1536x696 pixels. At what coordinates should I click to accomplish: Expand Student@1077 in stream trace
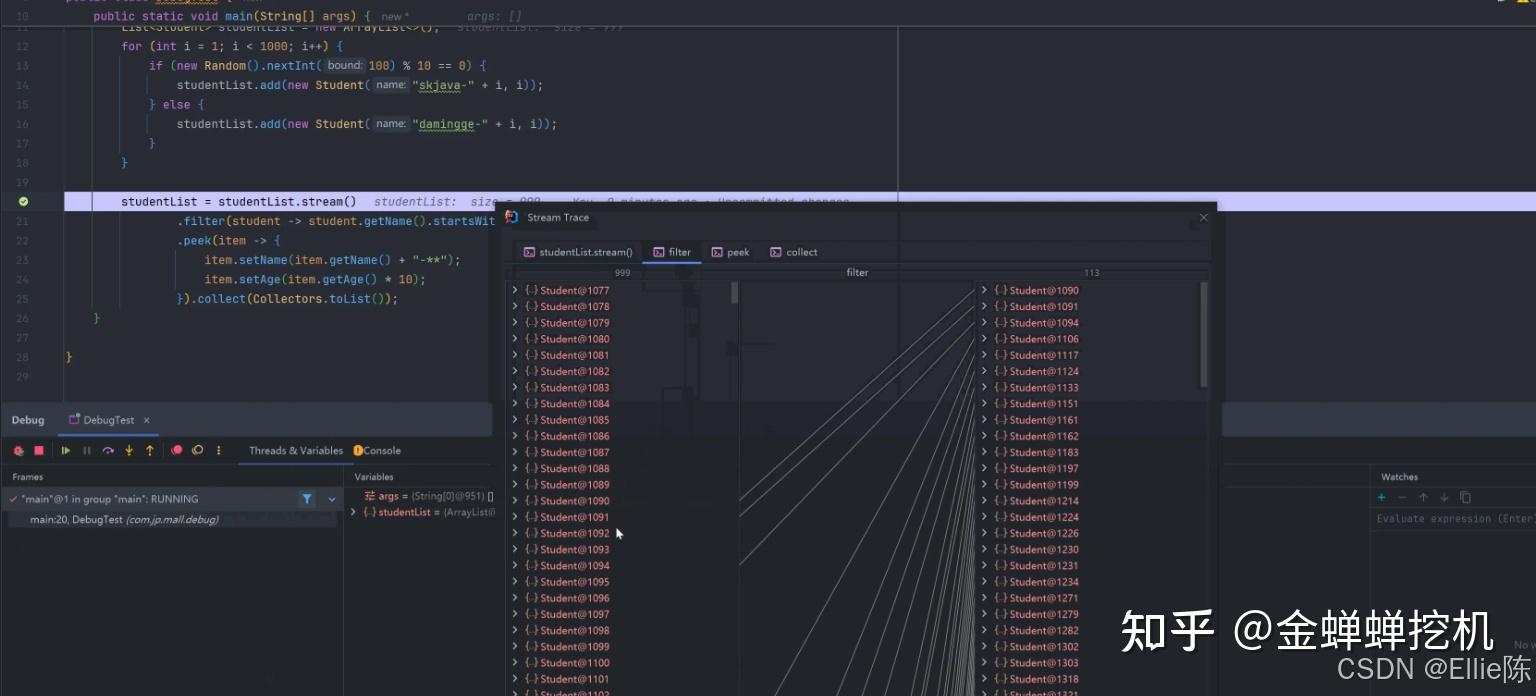(515, 290)
